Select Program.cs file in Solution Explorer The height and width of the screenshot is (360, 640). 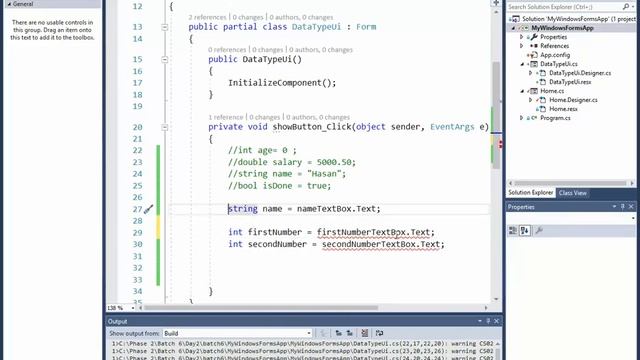tap(556, 118)
